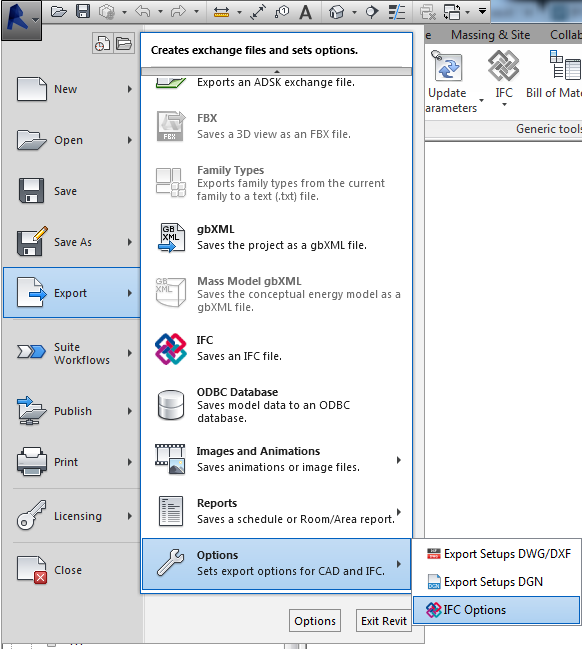
Task: Choose Export Setups DWG/DXF
Action: [497, 554]
